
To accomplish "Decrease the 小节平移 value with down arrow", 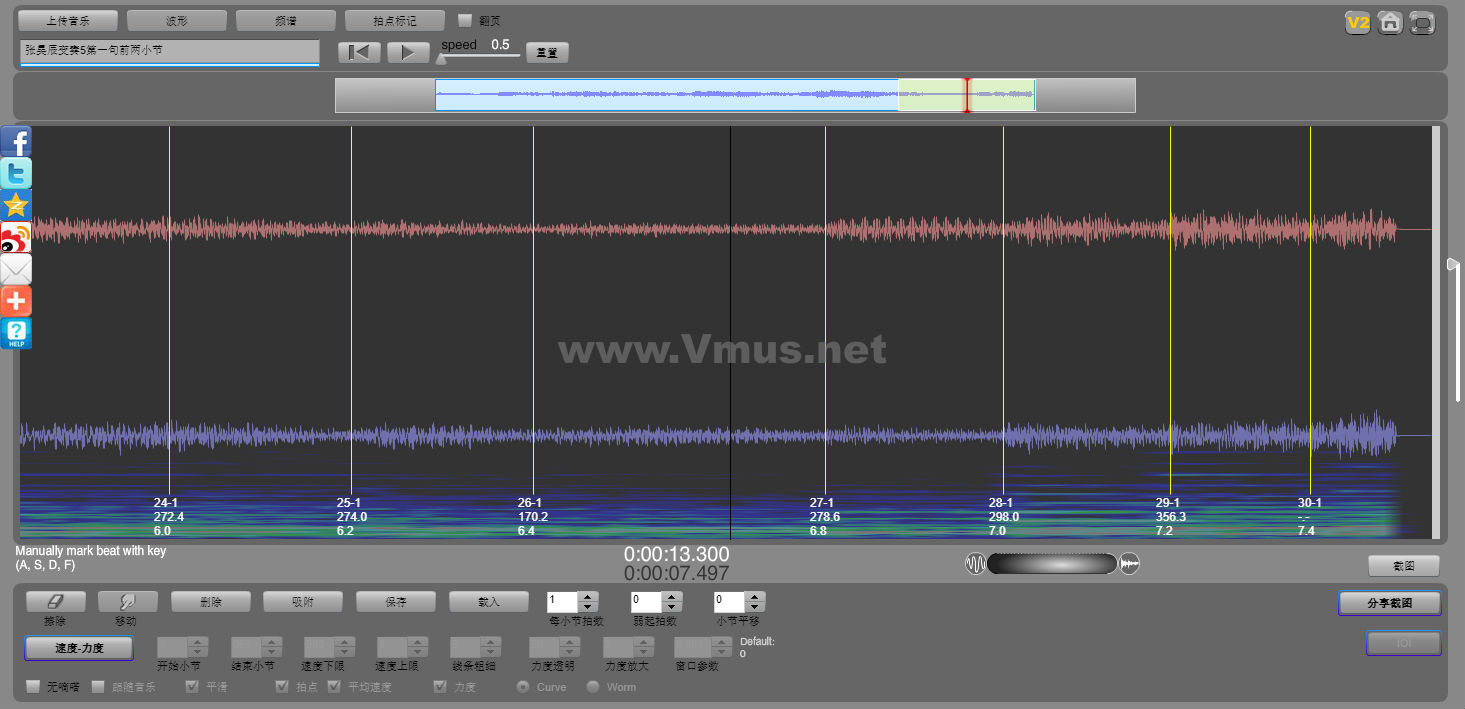I will point(755,607).
